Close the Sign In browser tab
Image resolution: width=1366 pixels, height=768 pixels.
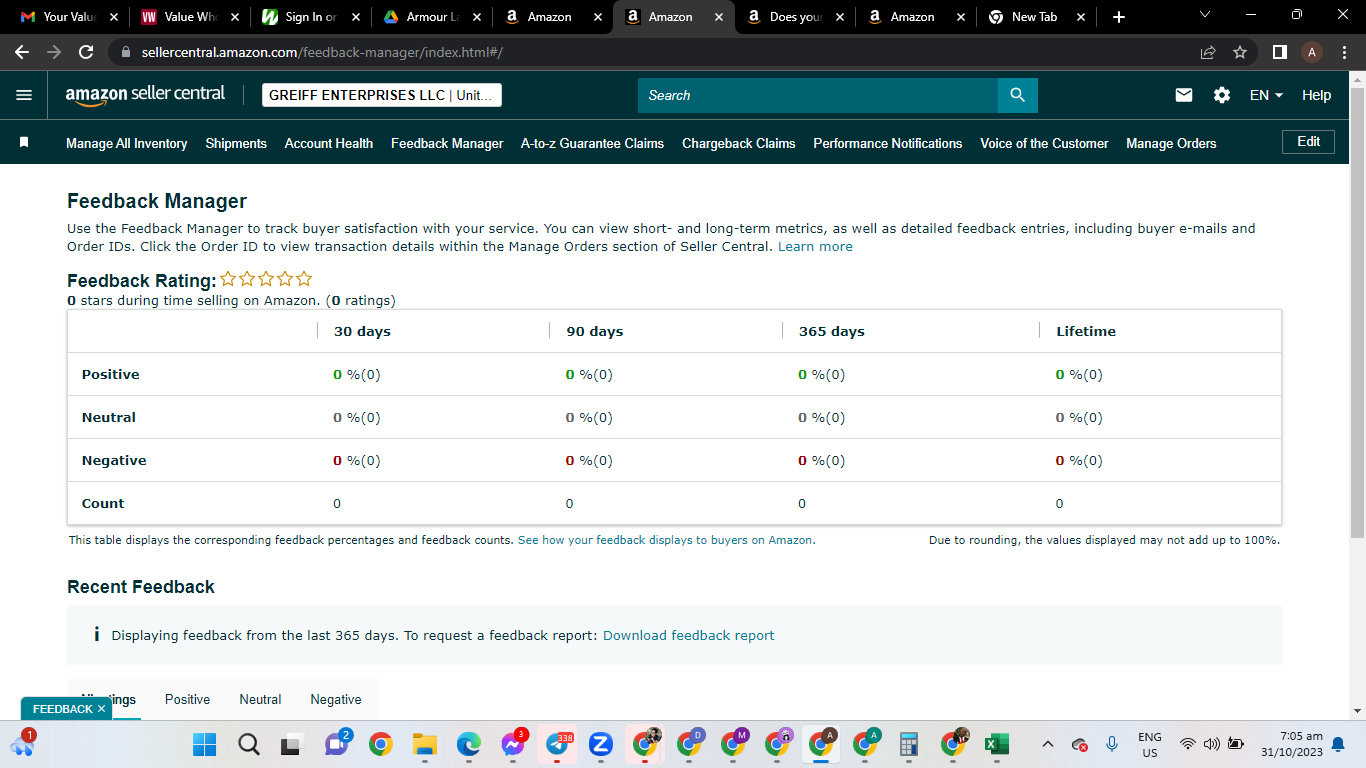[x=355, y=17]
